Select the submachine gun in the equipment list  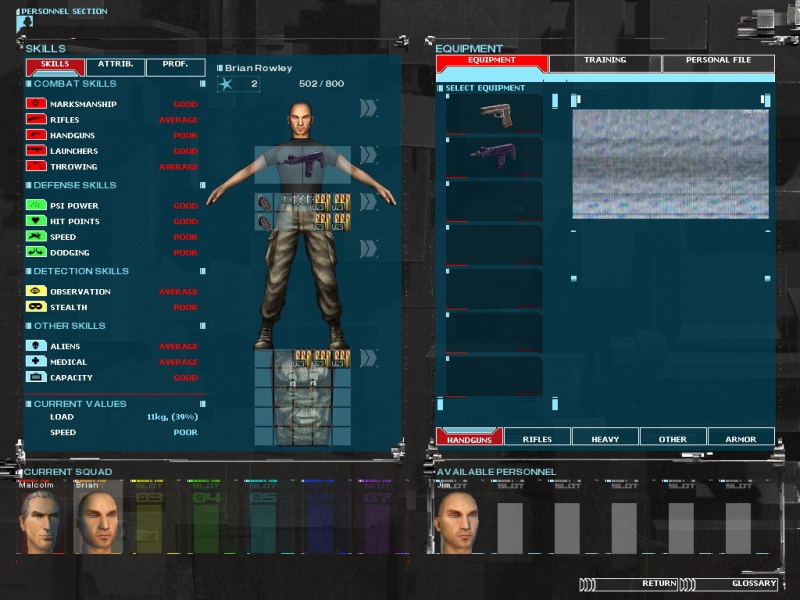(495, 157)
